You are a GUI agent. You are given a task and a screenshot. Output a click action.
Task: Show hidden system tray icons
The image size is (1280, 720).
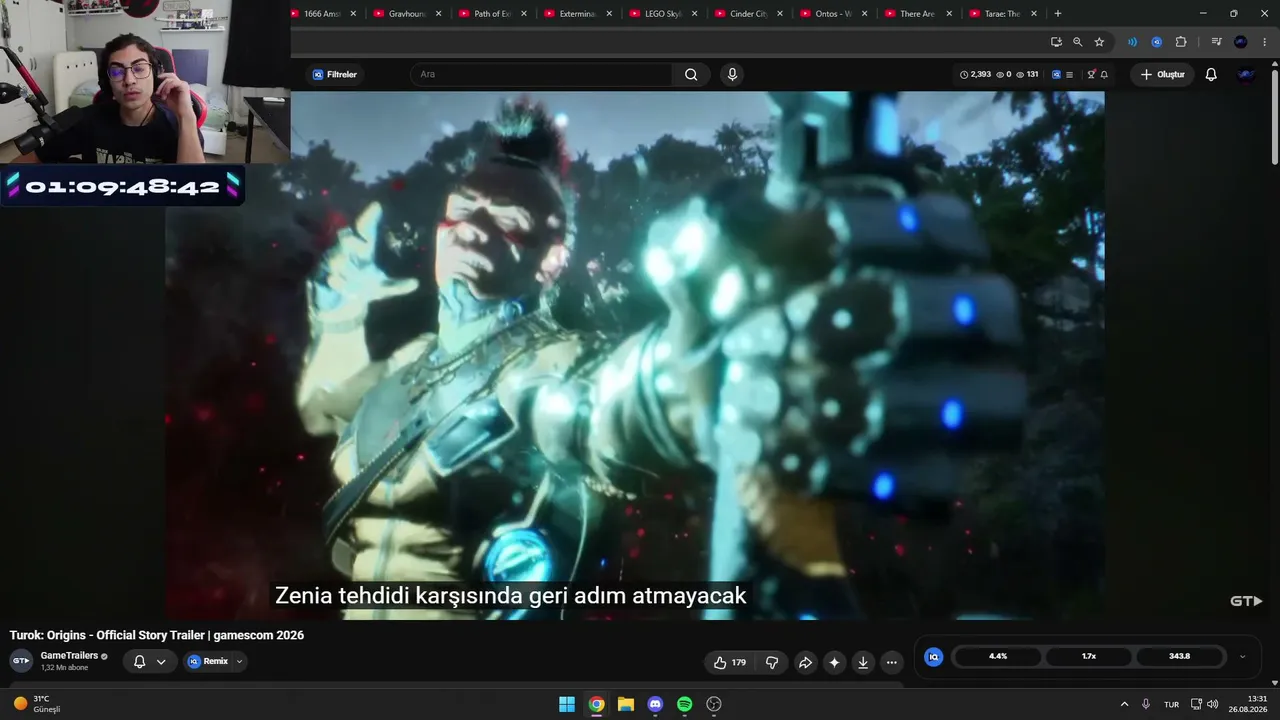(x=1124, y=704)
